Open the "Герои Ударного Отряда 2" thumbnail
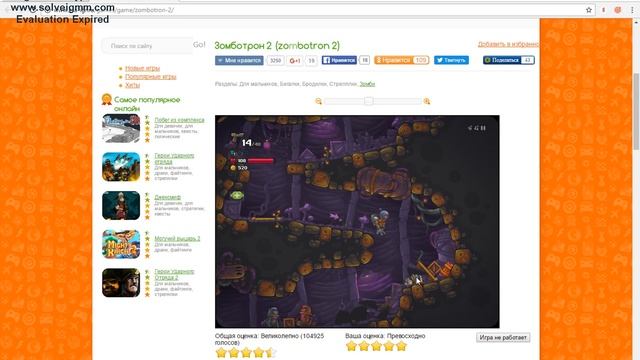Image resolution: width=640 pixels, height=360 pixels. [121, 283]
